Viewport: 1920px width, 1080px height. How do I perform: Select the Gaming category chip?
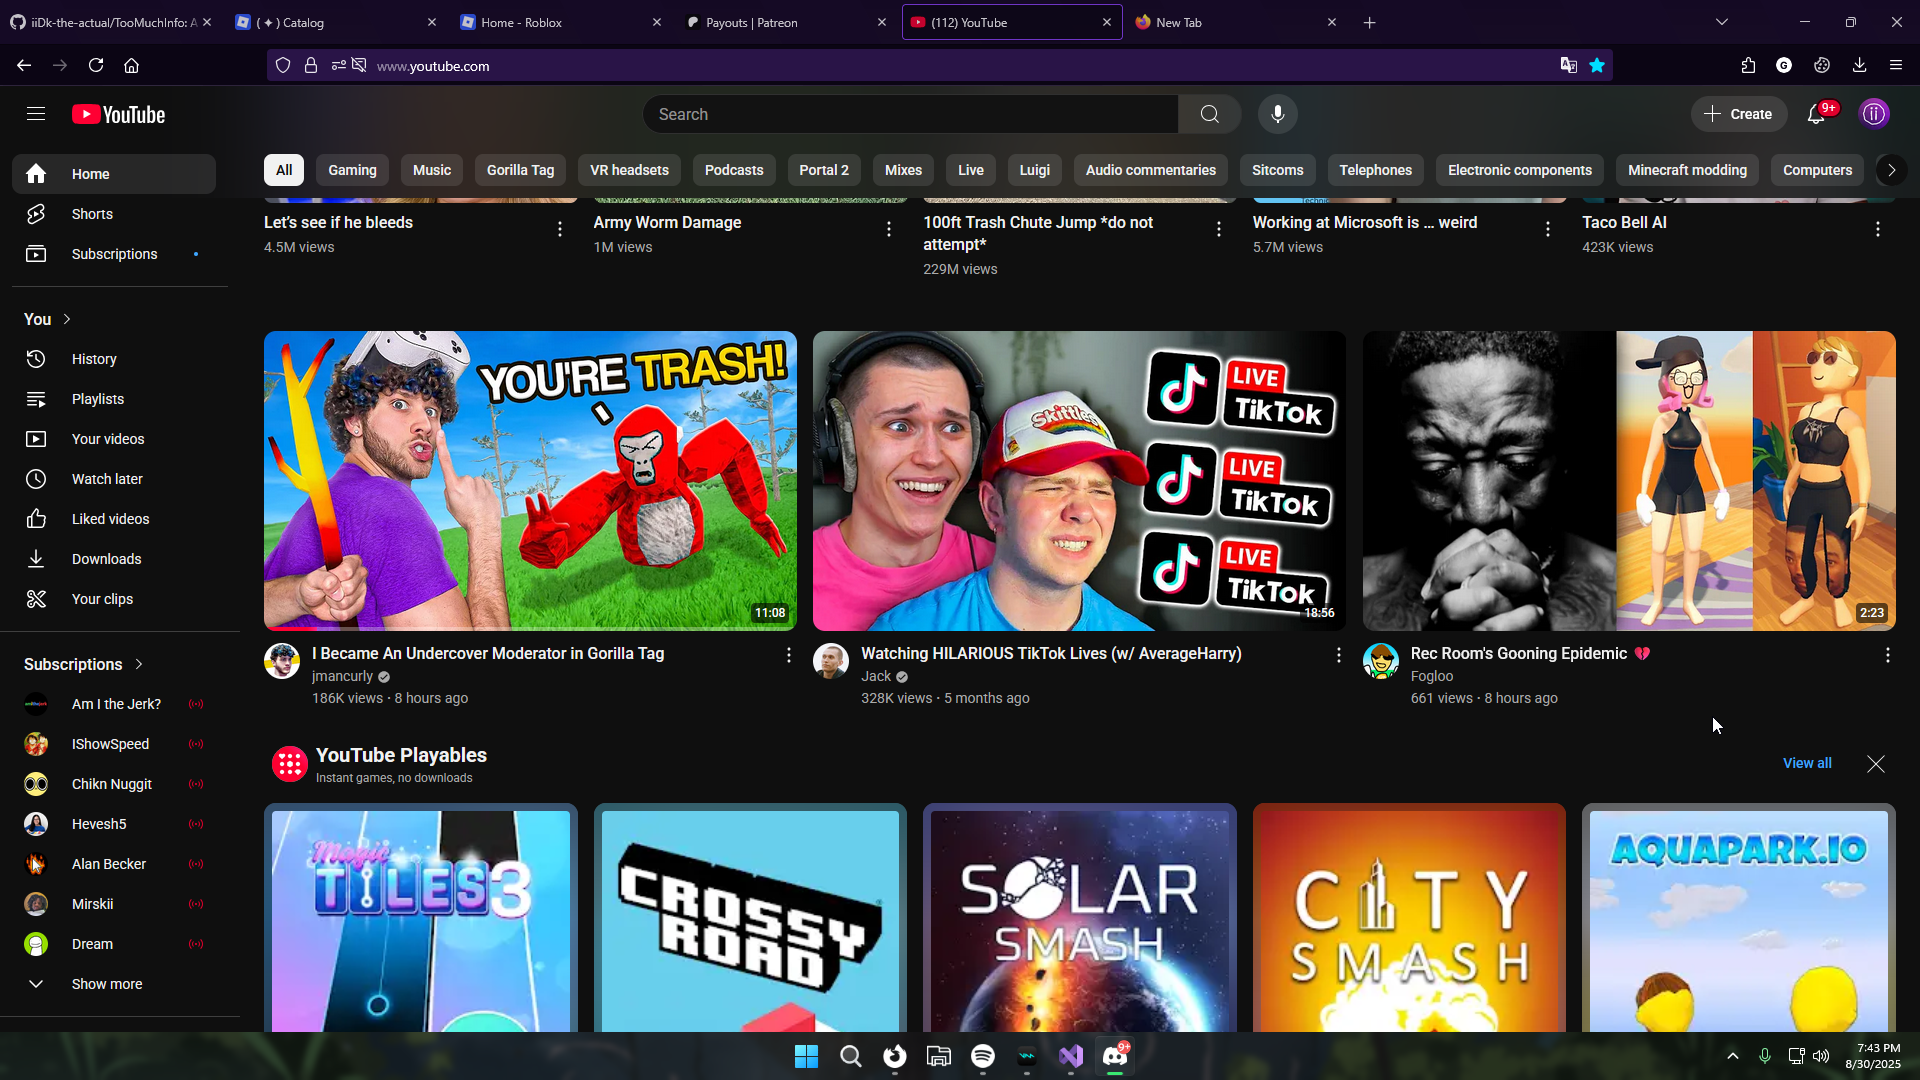pyautogui.click(x=353, y=170)
